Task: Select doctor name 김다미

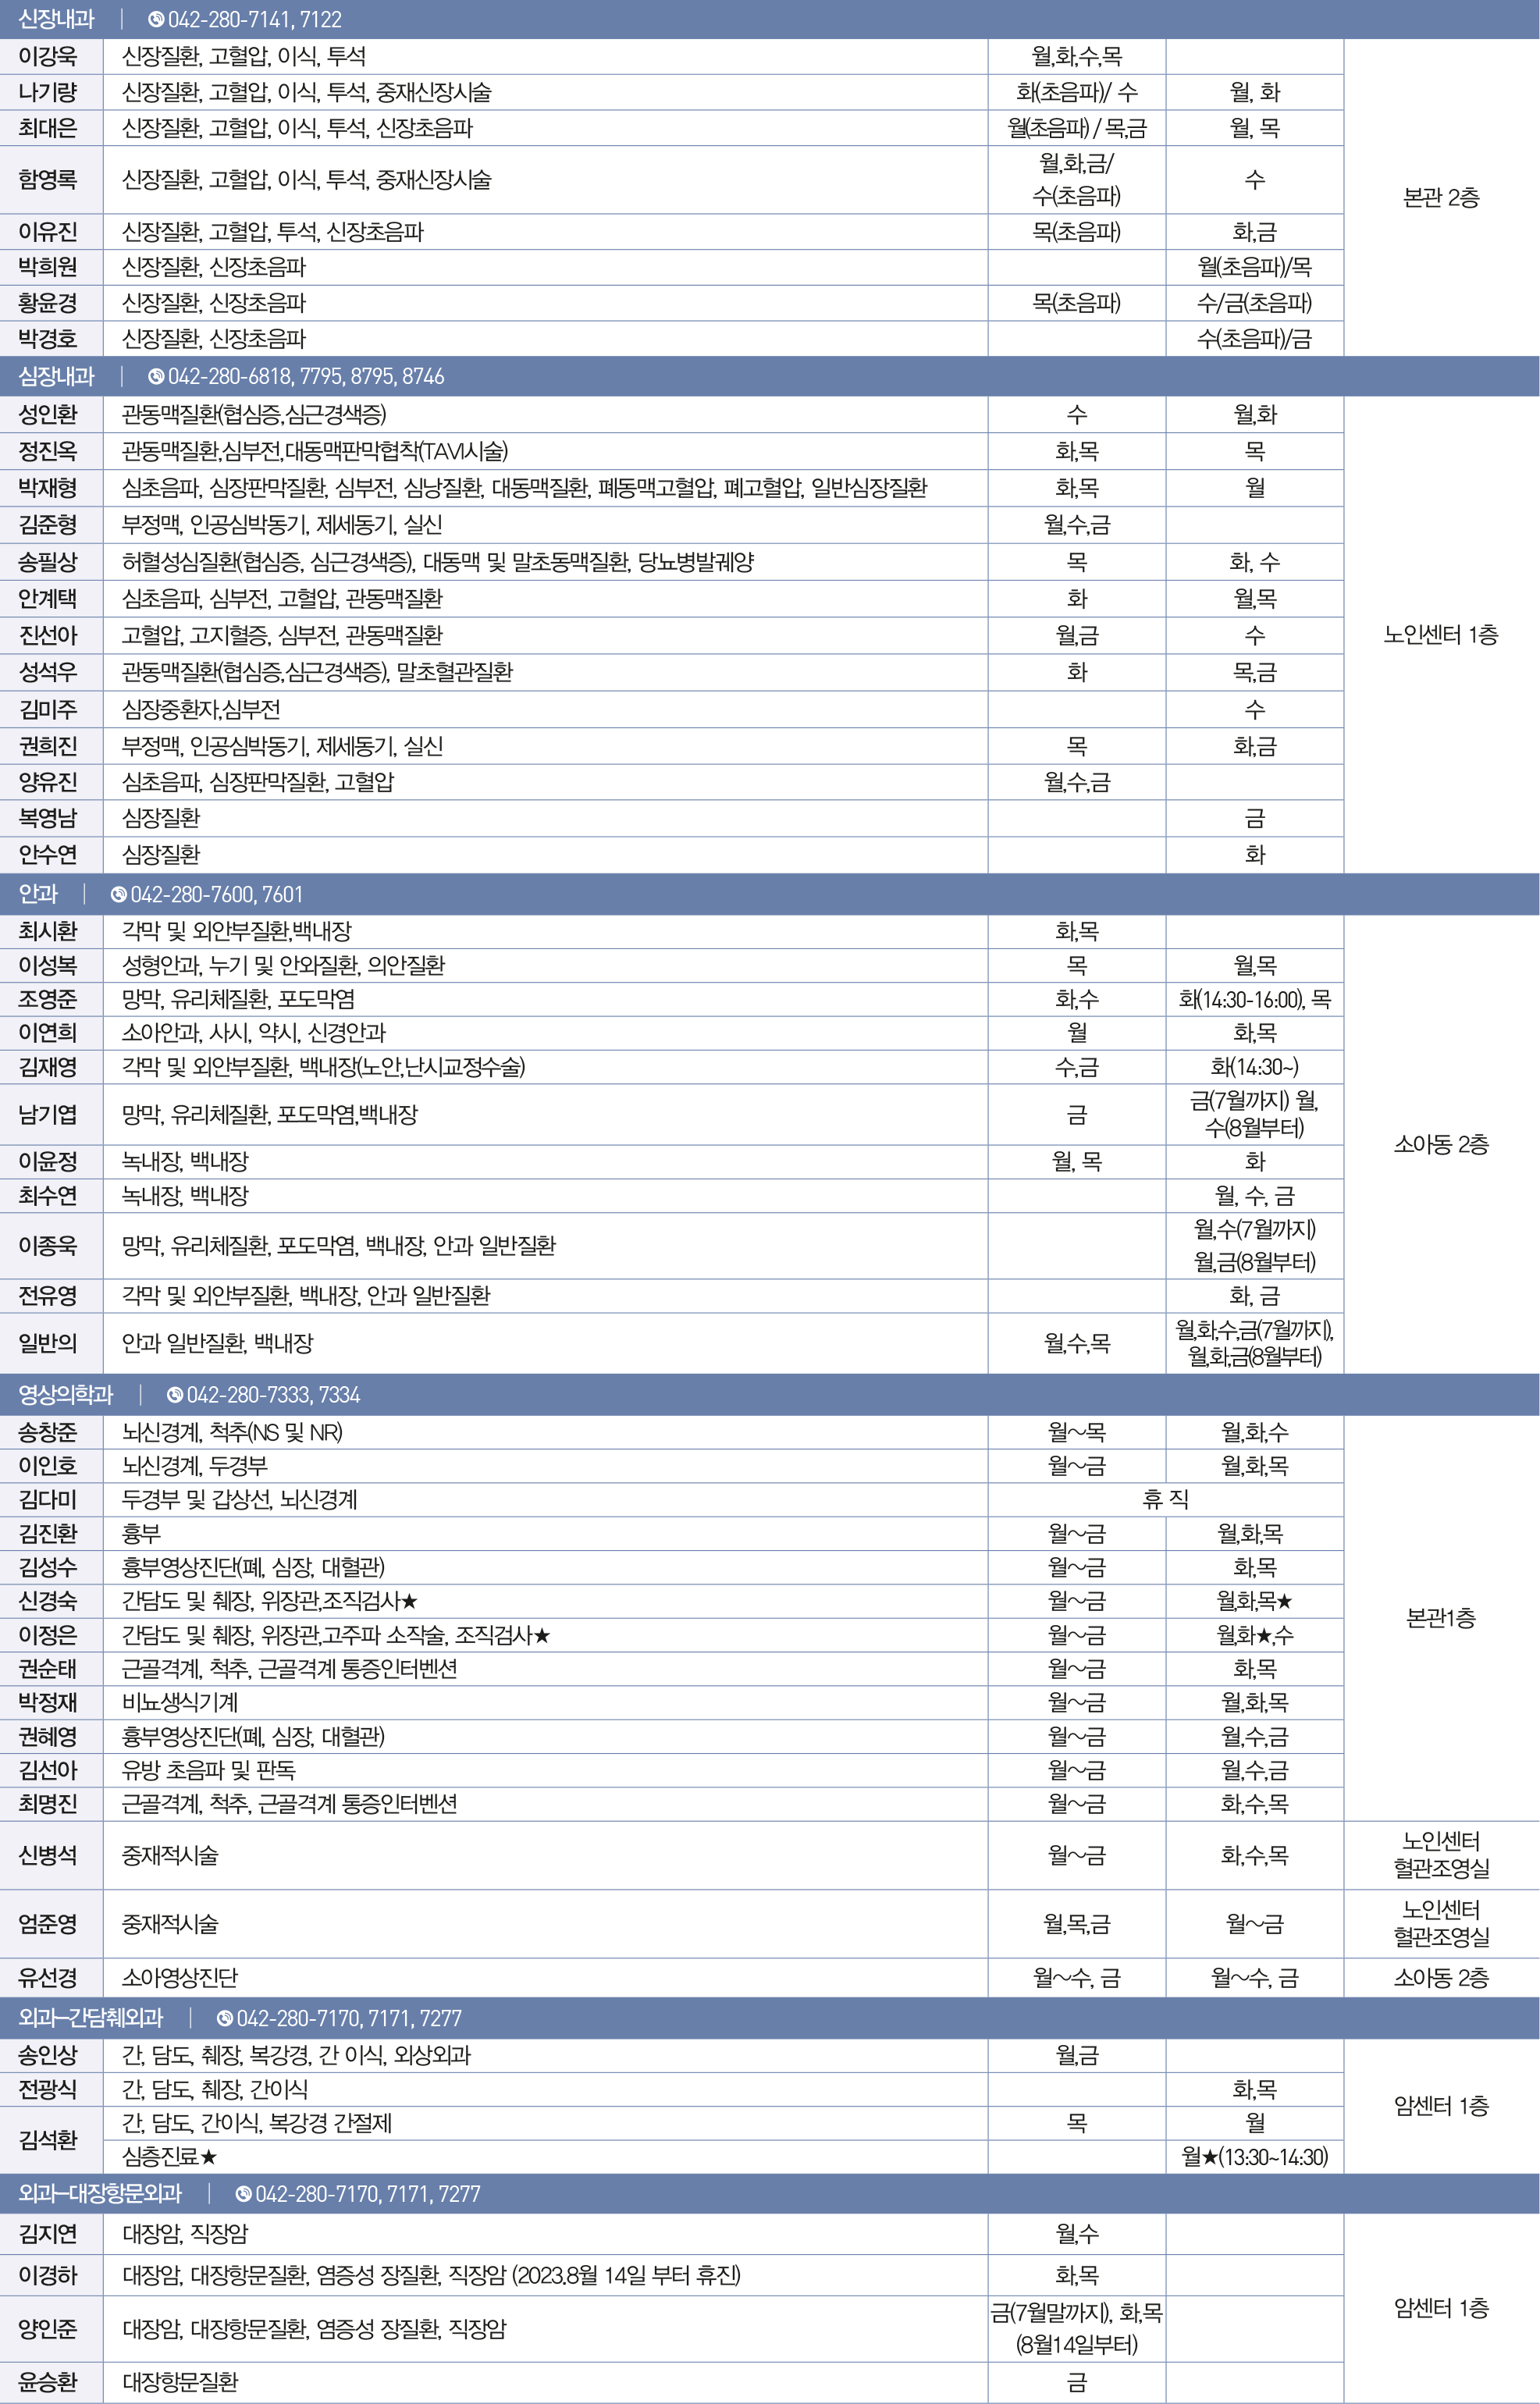Action: click(47, 1499)
